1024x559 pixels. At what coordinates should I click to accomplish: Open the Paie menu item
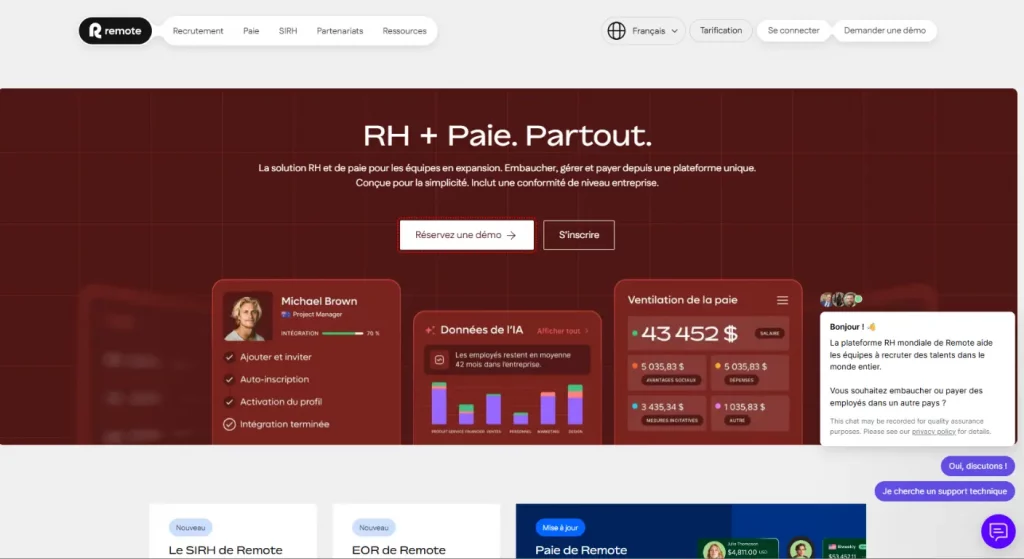pyautogui.click(x=251, y=31)
